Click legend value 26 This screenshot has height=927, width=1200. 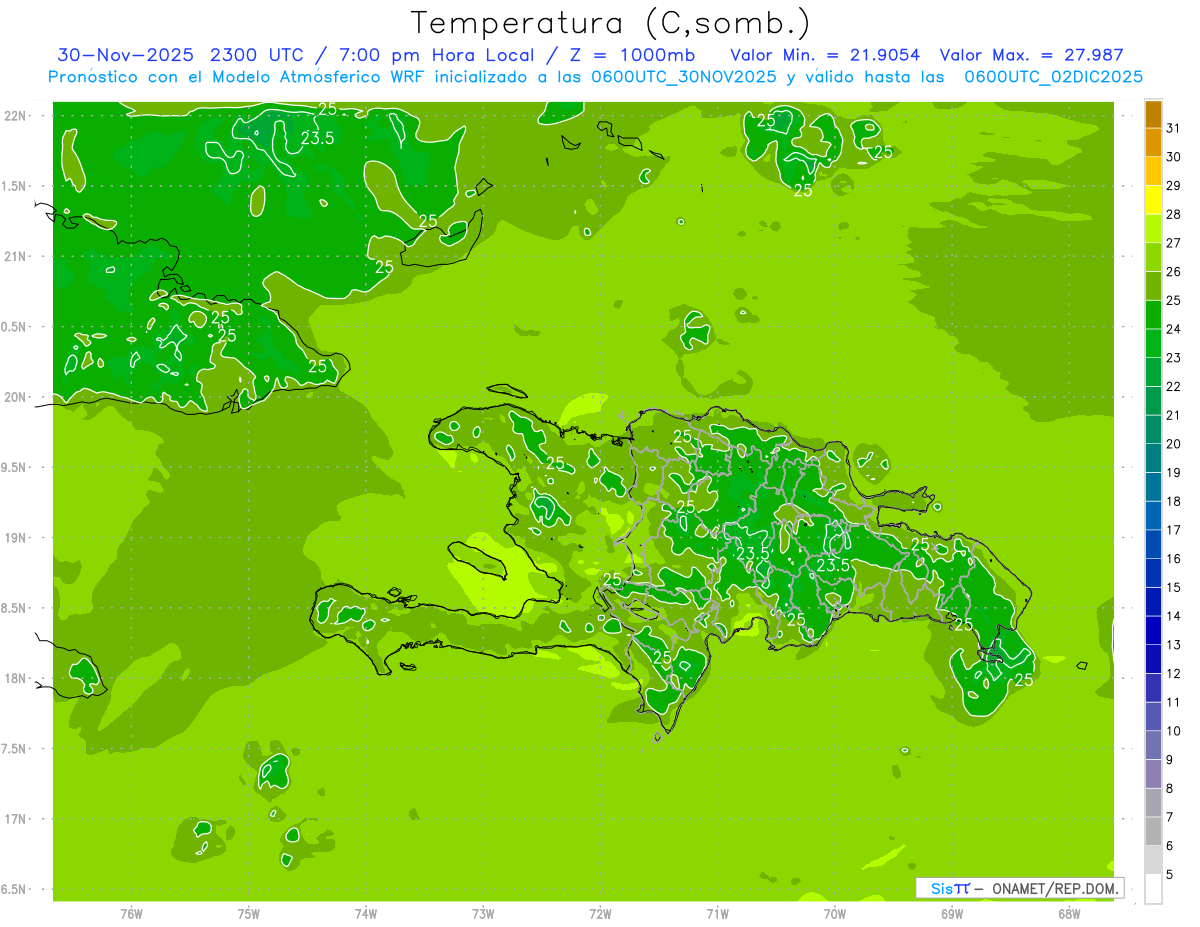pos(1174,271)
